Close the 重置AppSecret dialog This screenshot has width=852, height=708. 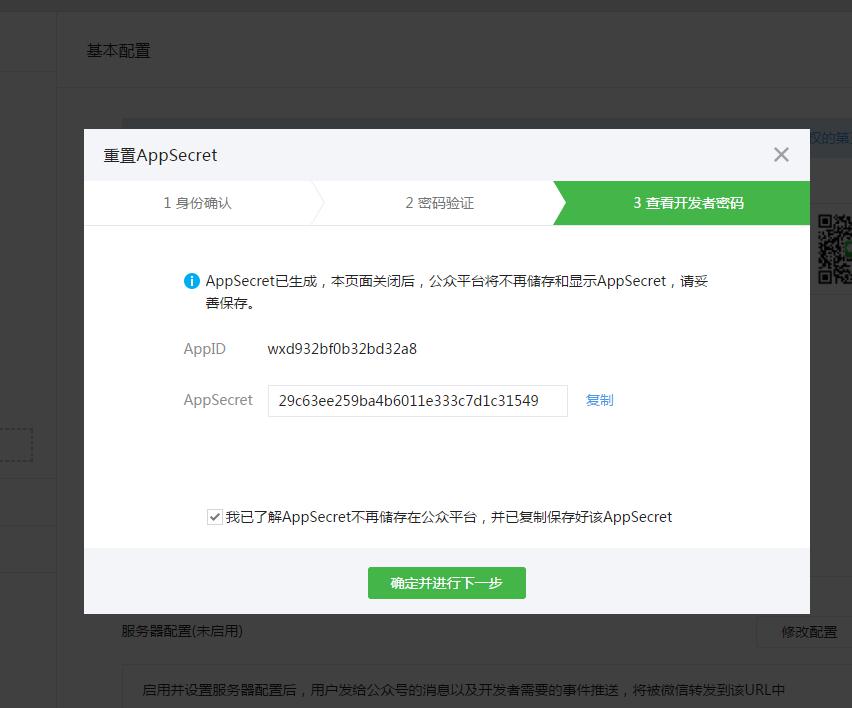click(x=781, y=154)
